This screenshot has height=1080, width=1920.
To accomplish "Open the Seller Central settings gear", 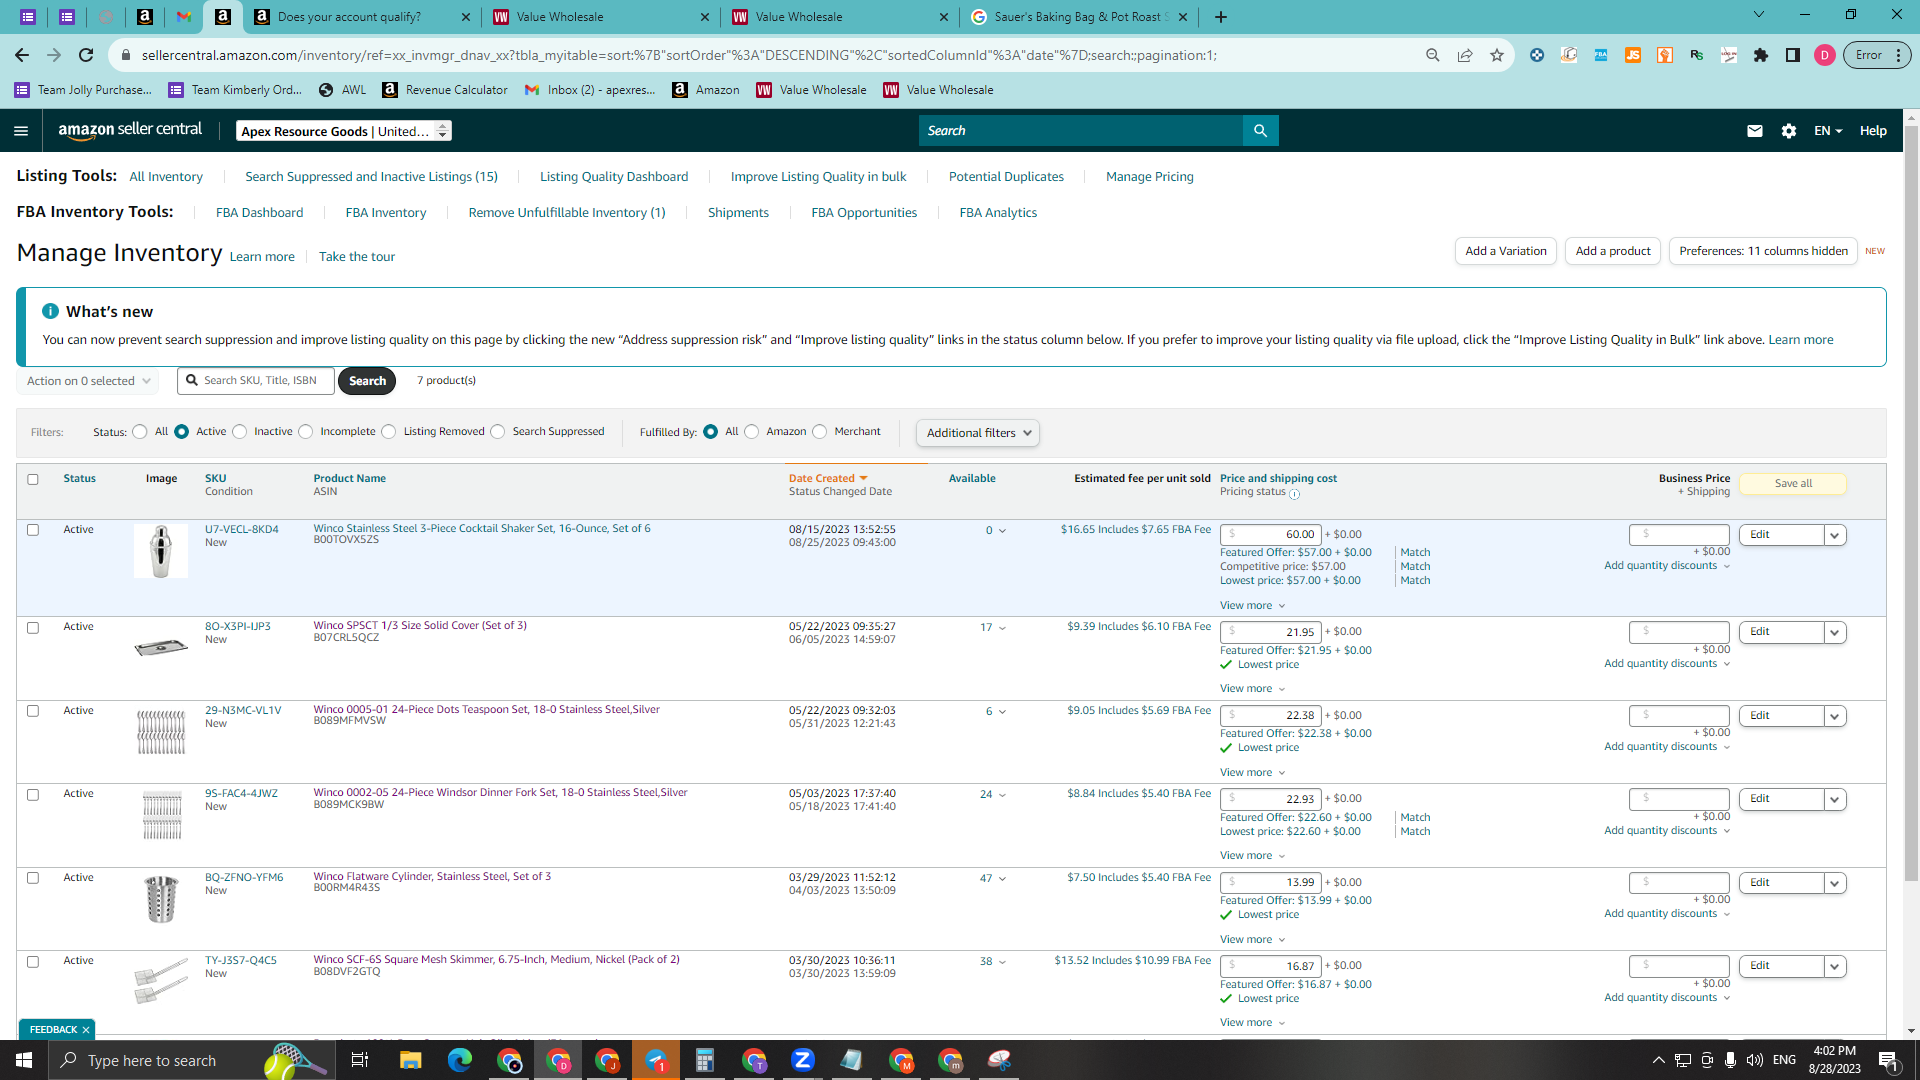I will (x=1789, y=131).
